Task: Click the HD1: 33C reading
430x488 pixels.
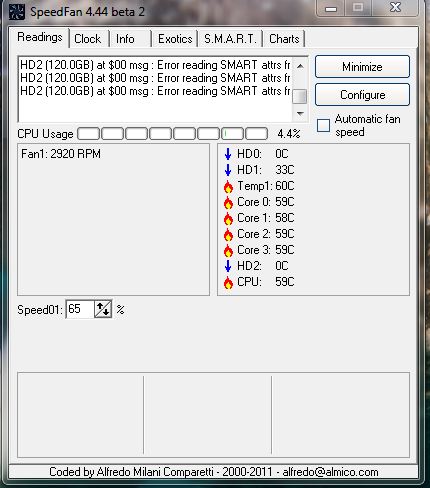Action: [266, 170]
